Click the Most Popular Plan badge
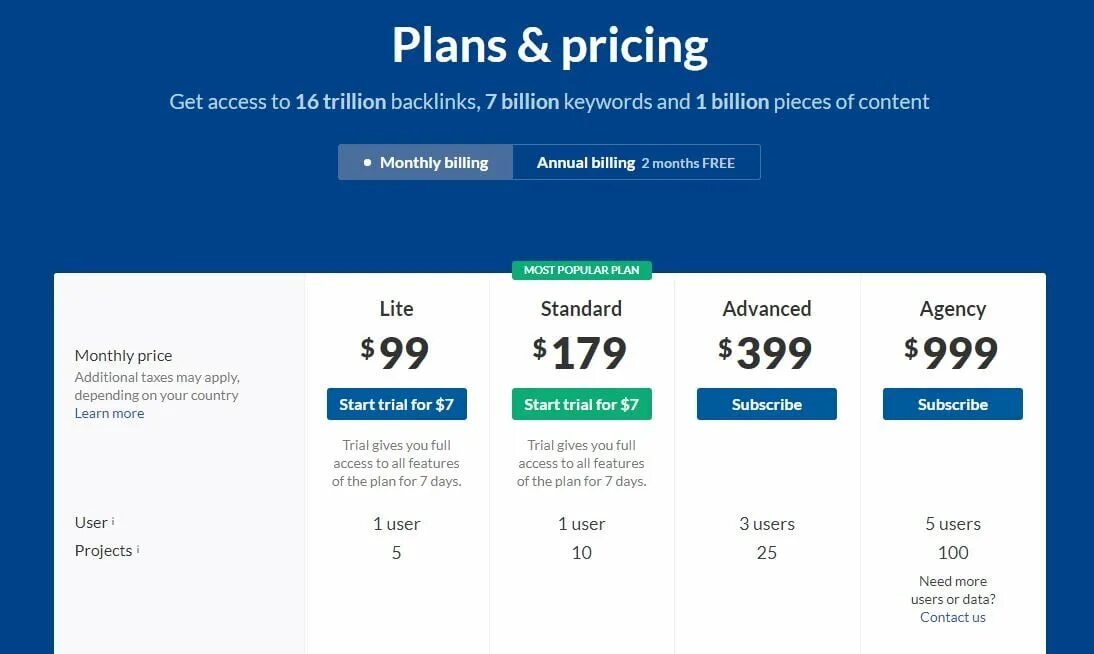 pos(581,270)
